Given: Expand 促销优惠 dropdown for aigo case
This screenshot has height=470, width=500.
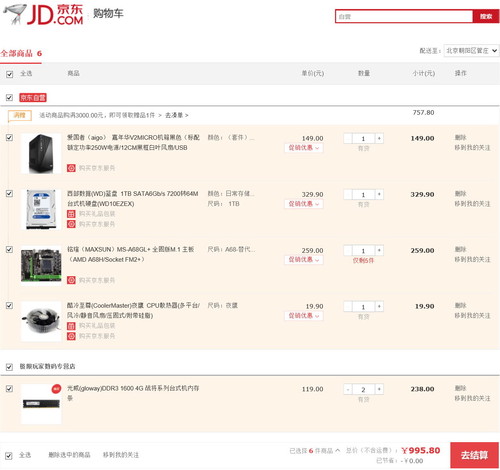Looking at the screenshot, I should point(304,148).
